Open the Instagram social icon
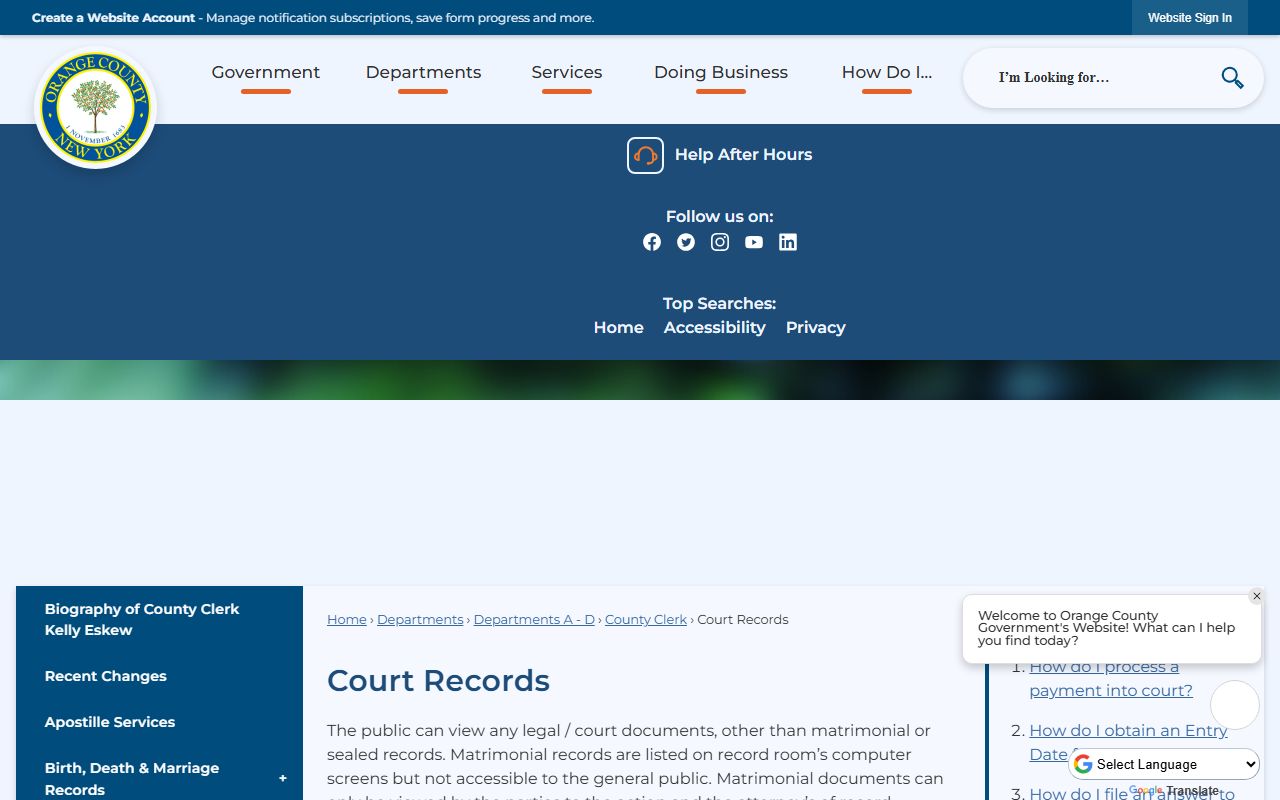Viewport: 1280px width, 800px height. 720,242
